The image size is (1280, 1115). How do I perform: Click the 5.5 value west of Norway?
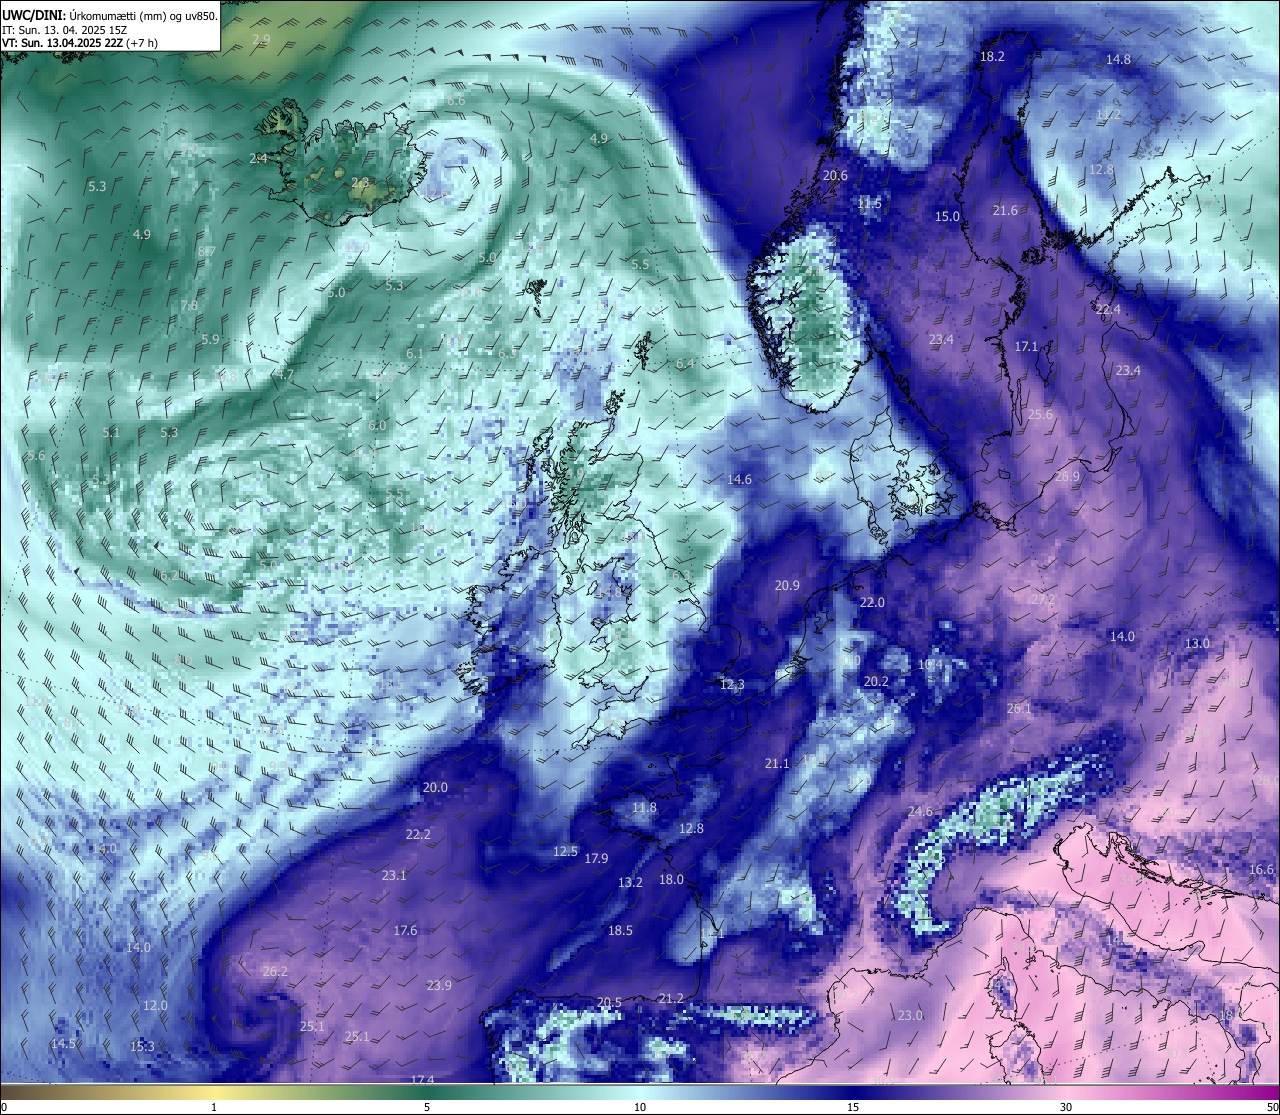(x=640, y=265)
